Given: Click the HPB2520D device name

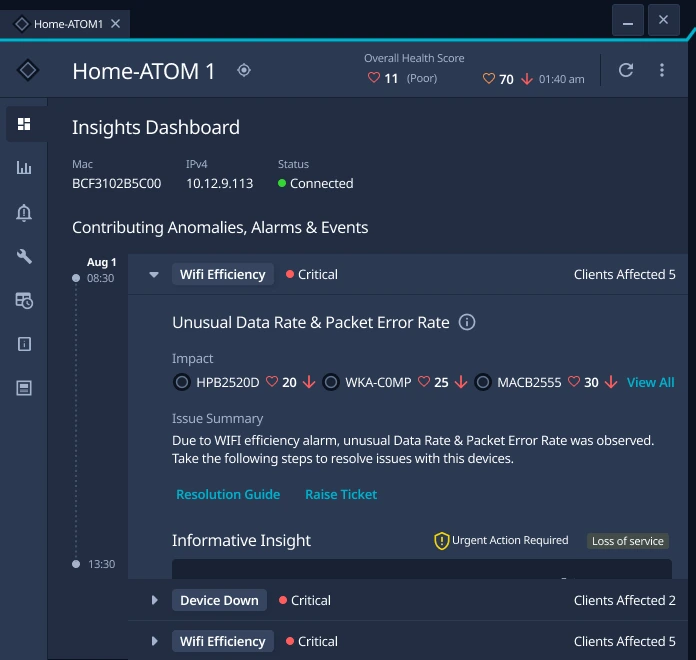Looking at the screenshot, I should pos(228,382).
